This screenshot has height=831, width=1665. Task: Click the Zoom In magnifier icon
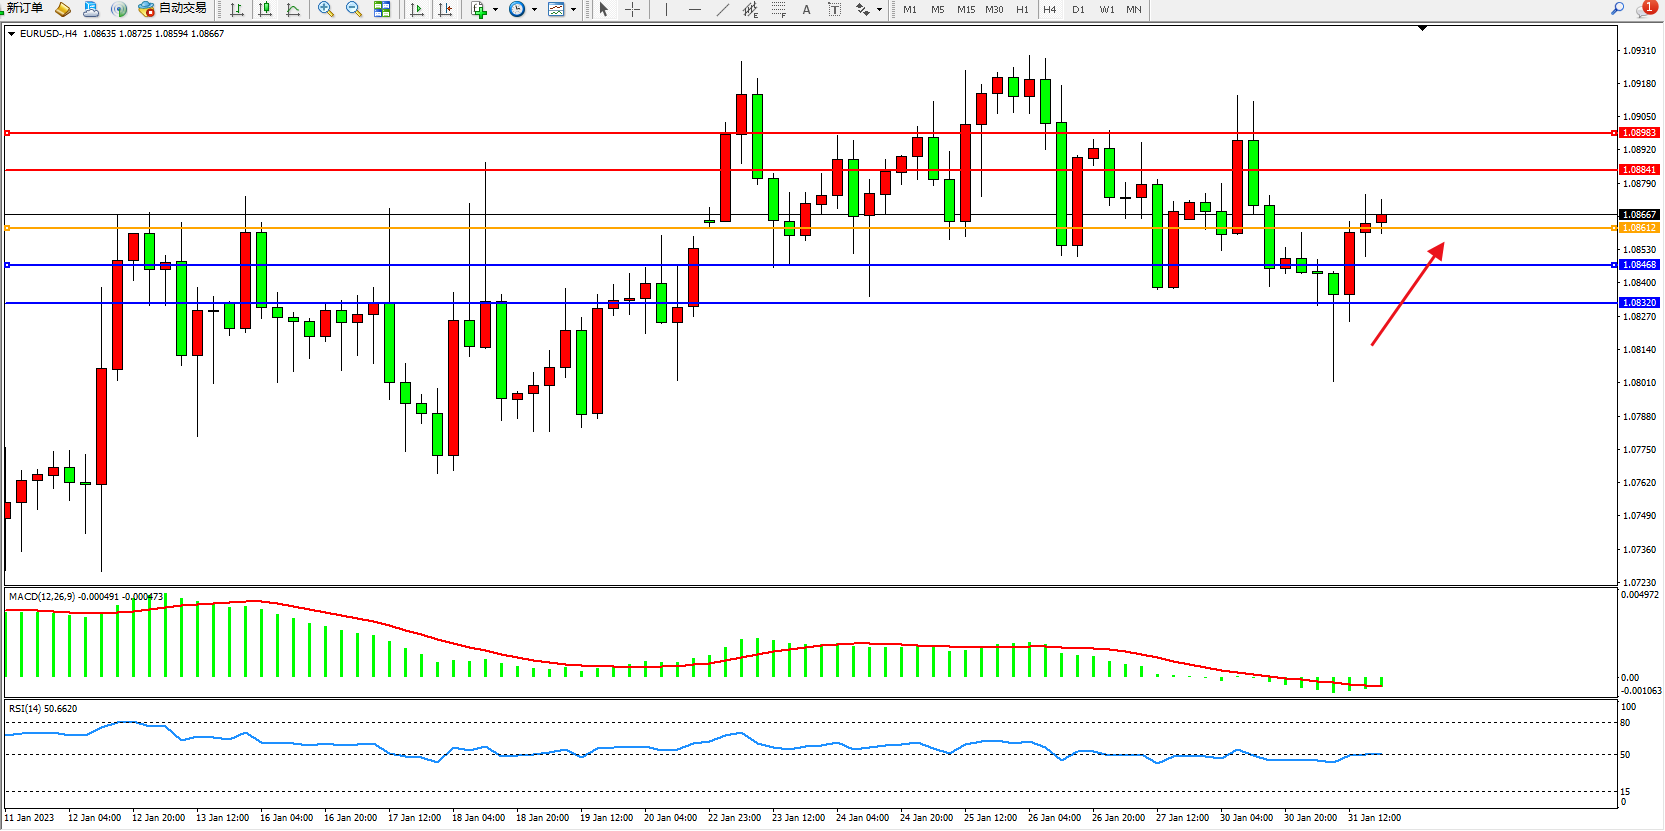pyautogui.click(x=326, y=9)
